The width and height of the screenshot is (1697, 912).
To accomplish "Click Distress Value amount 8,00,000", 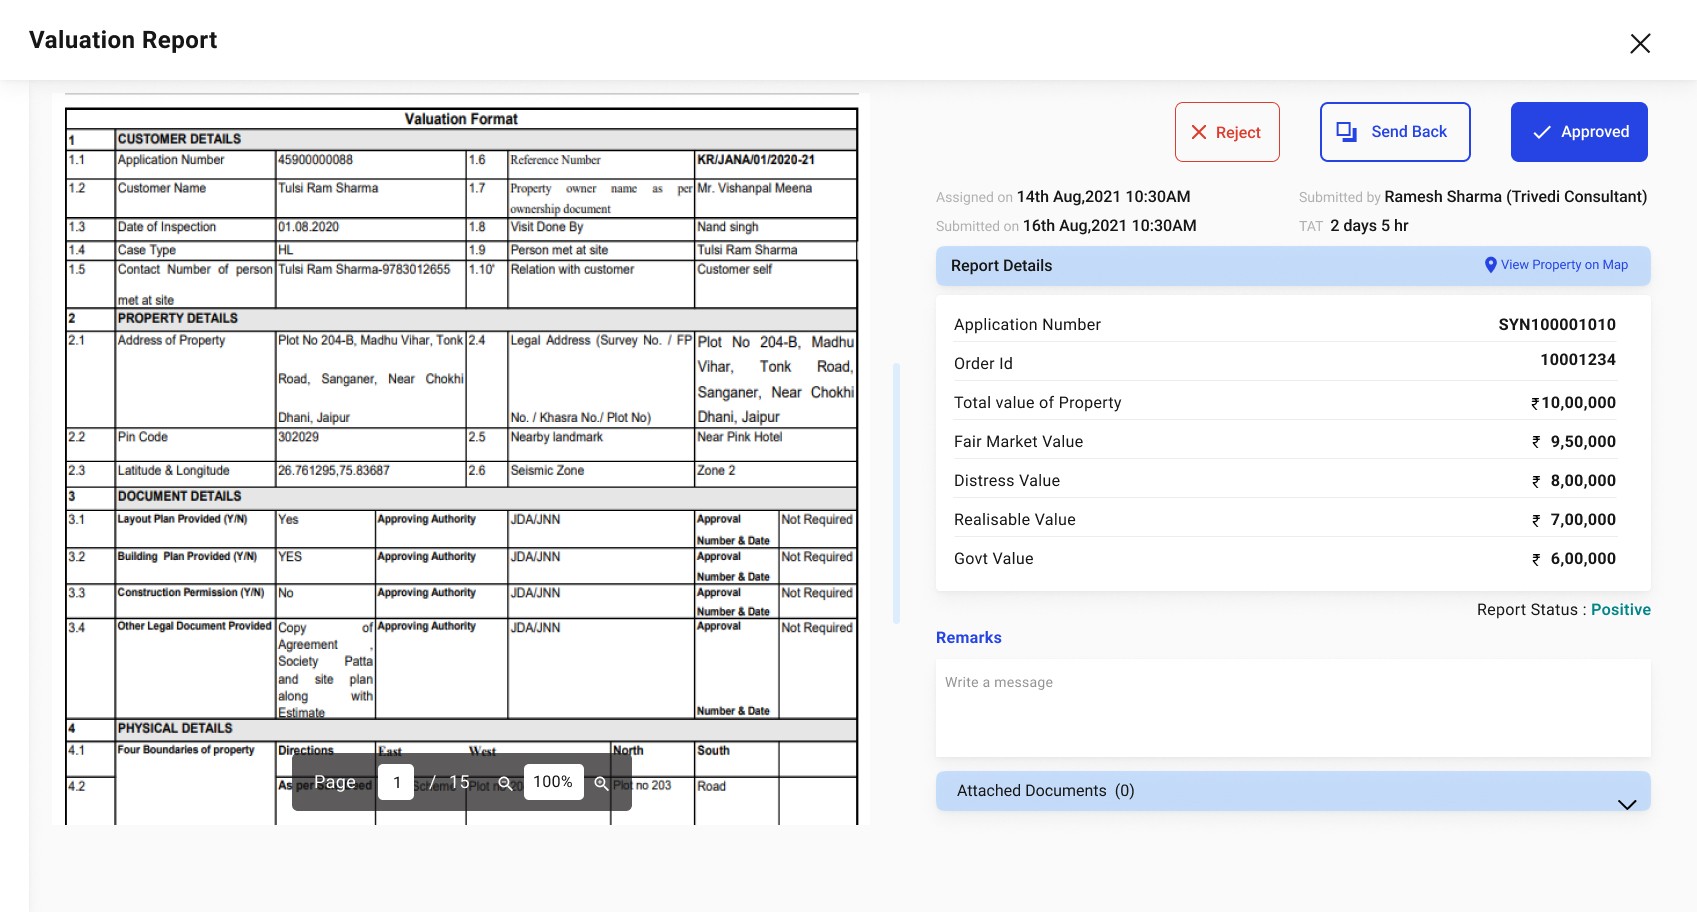I will pyautogui.click(x=1574, y=481).
